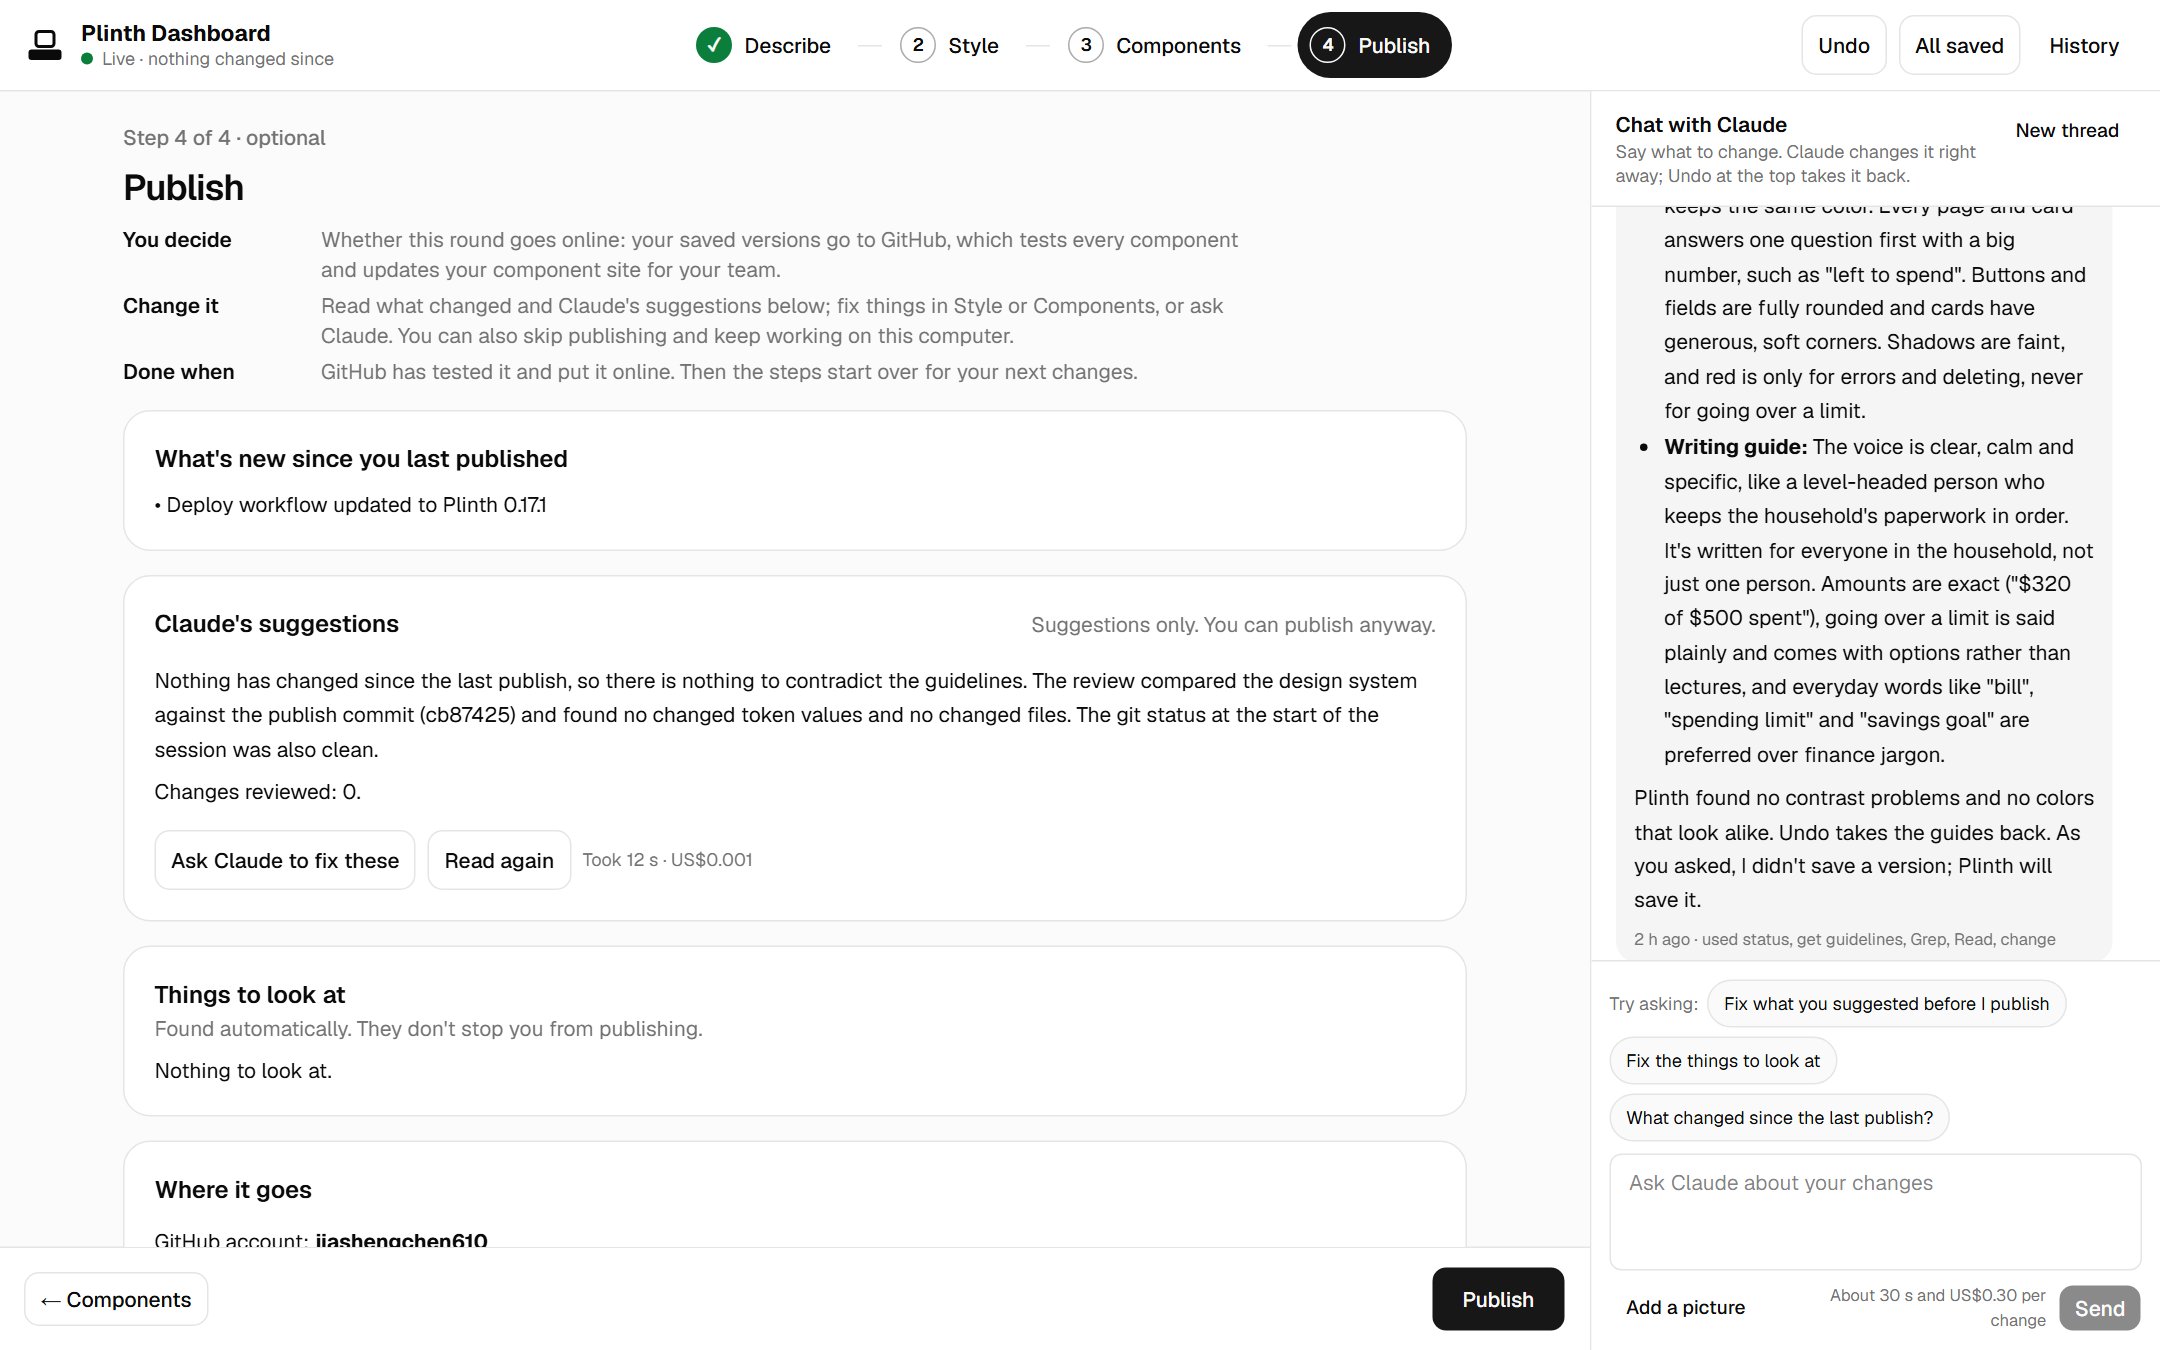Click the black Publish button at bottom

coord(1498,1299)
